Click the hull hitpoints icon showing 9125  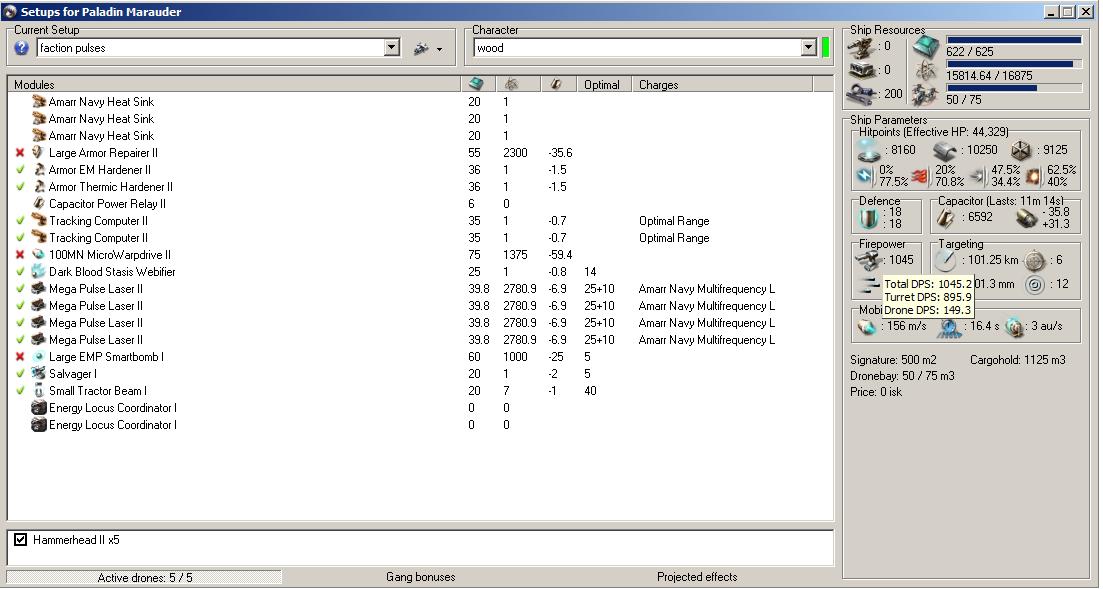tap(1021, 150)
